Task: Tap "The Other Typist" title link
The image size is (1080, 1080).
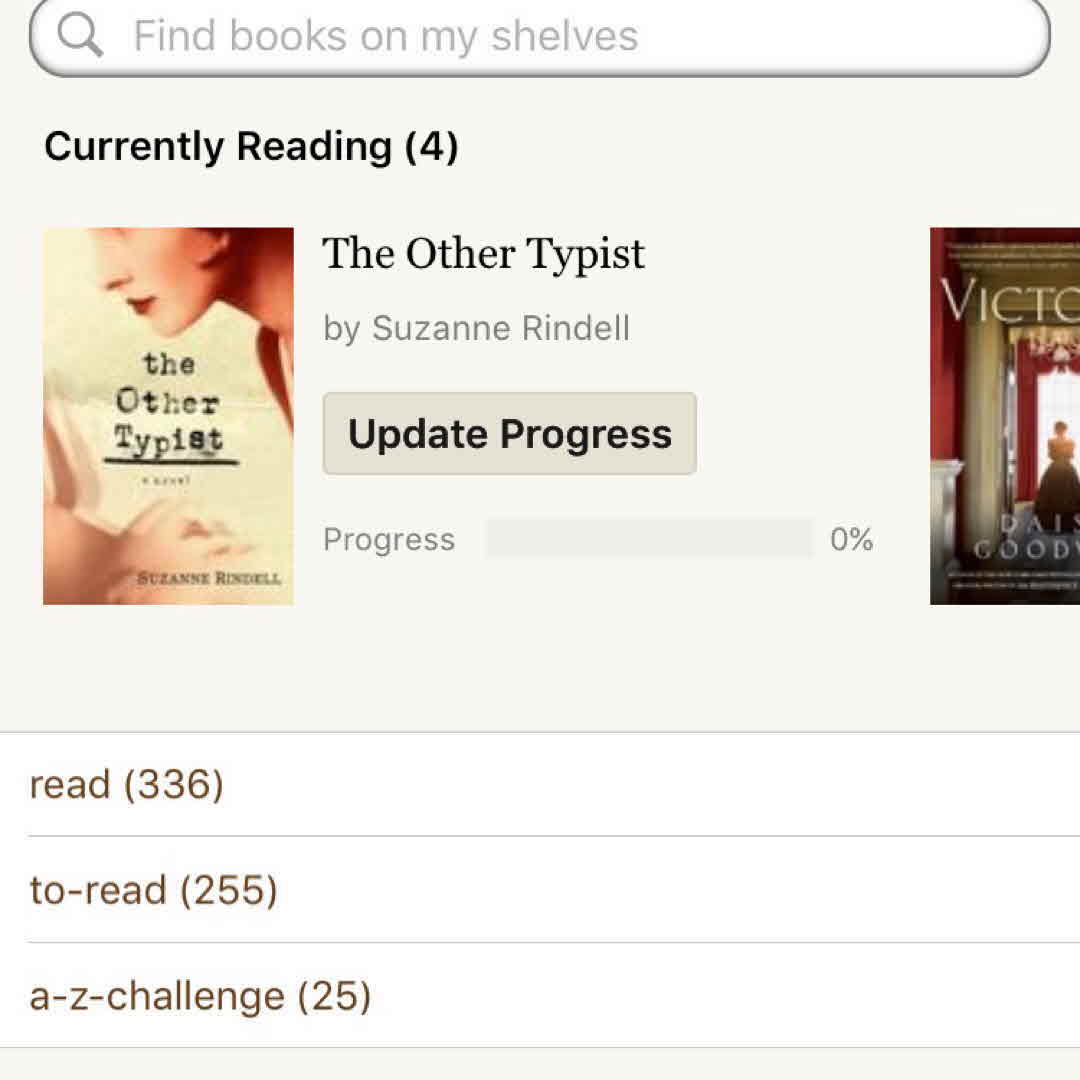Action: pos(483,254)
